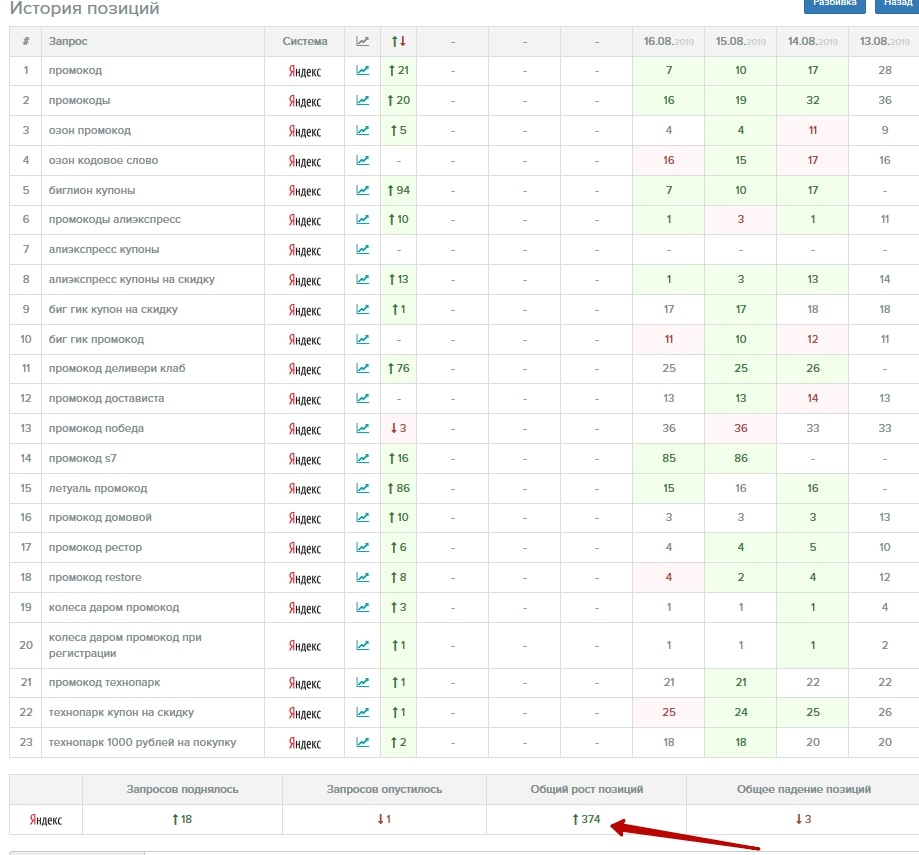Image resolution: width=919 pixels, height=855 pixels.
Task: View graph for биглион купоны
Action: [363, 190]
